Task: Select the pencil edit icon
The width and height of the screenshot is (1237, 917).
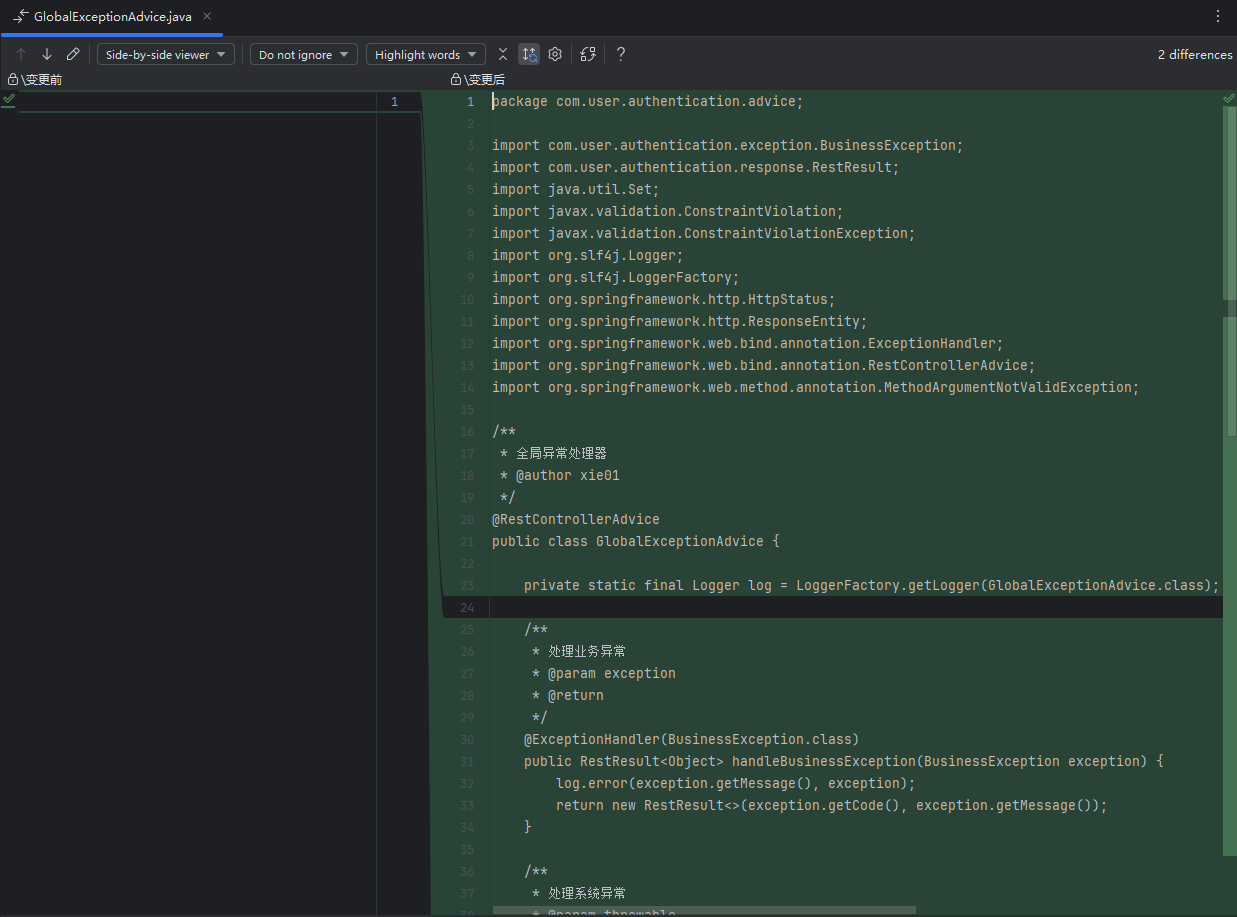Action: point(72,54)
